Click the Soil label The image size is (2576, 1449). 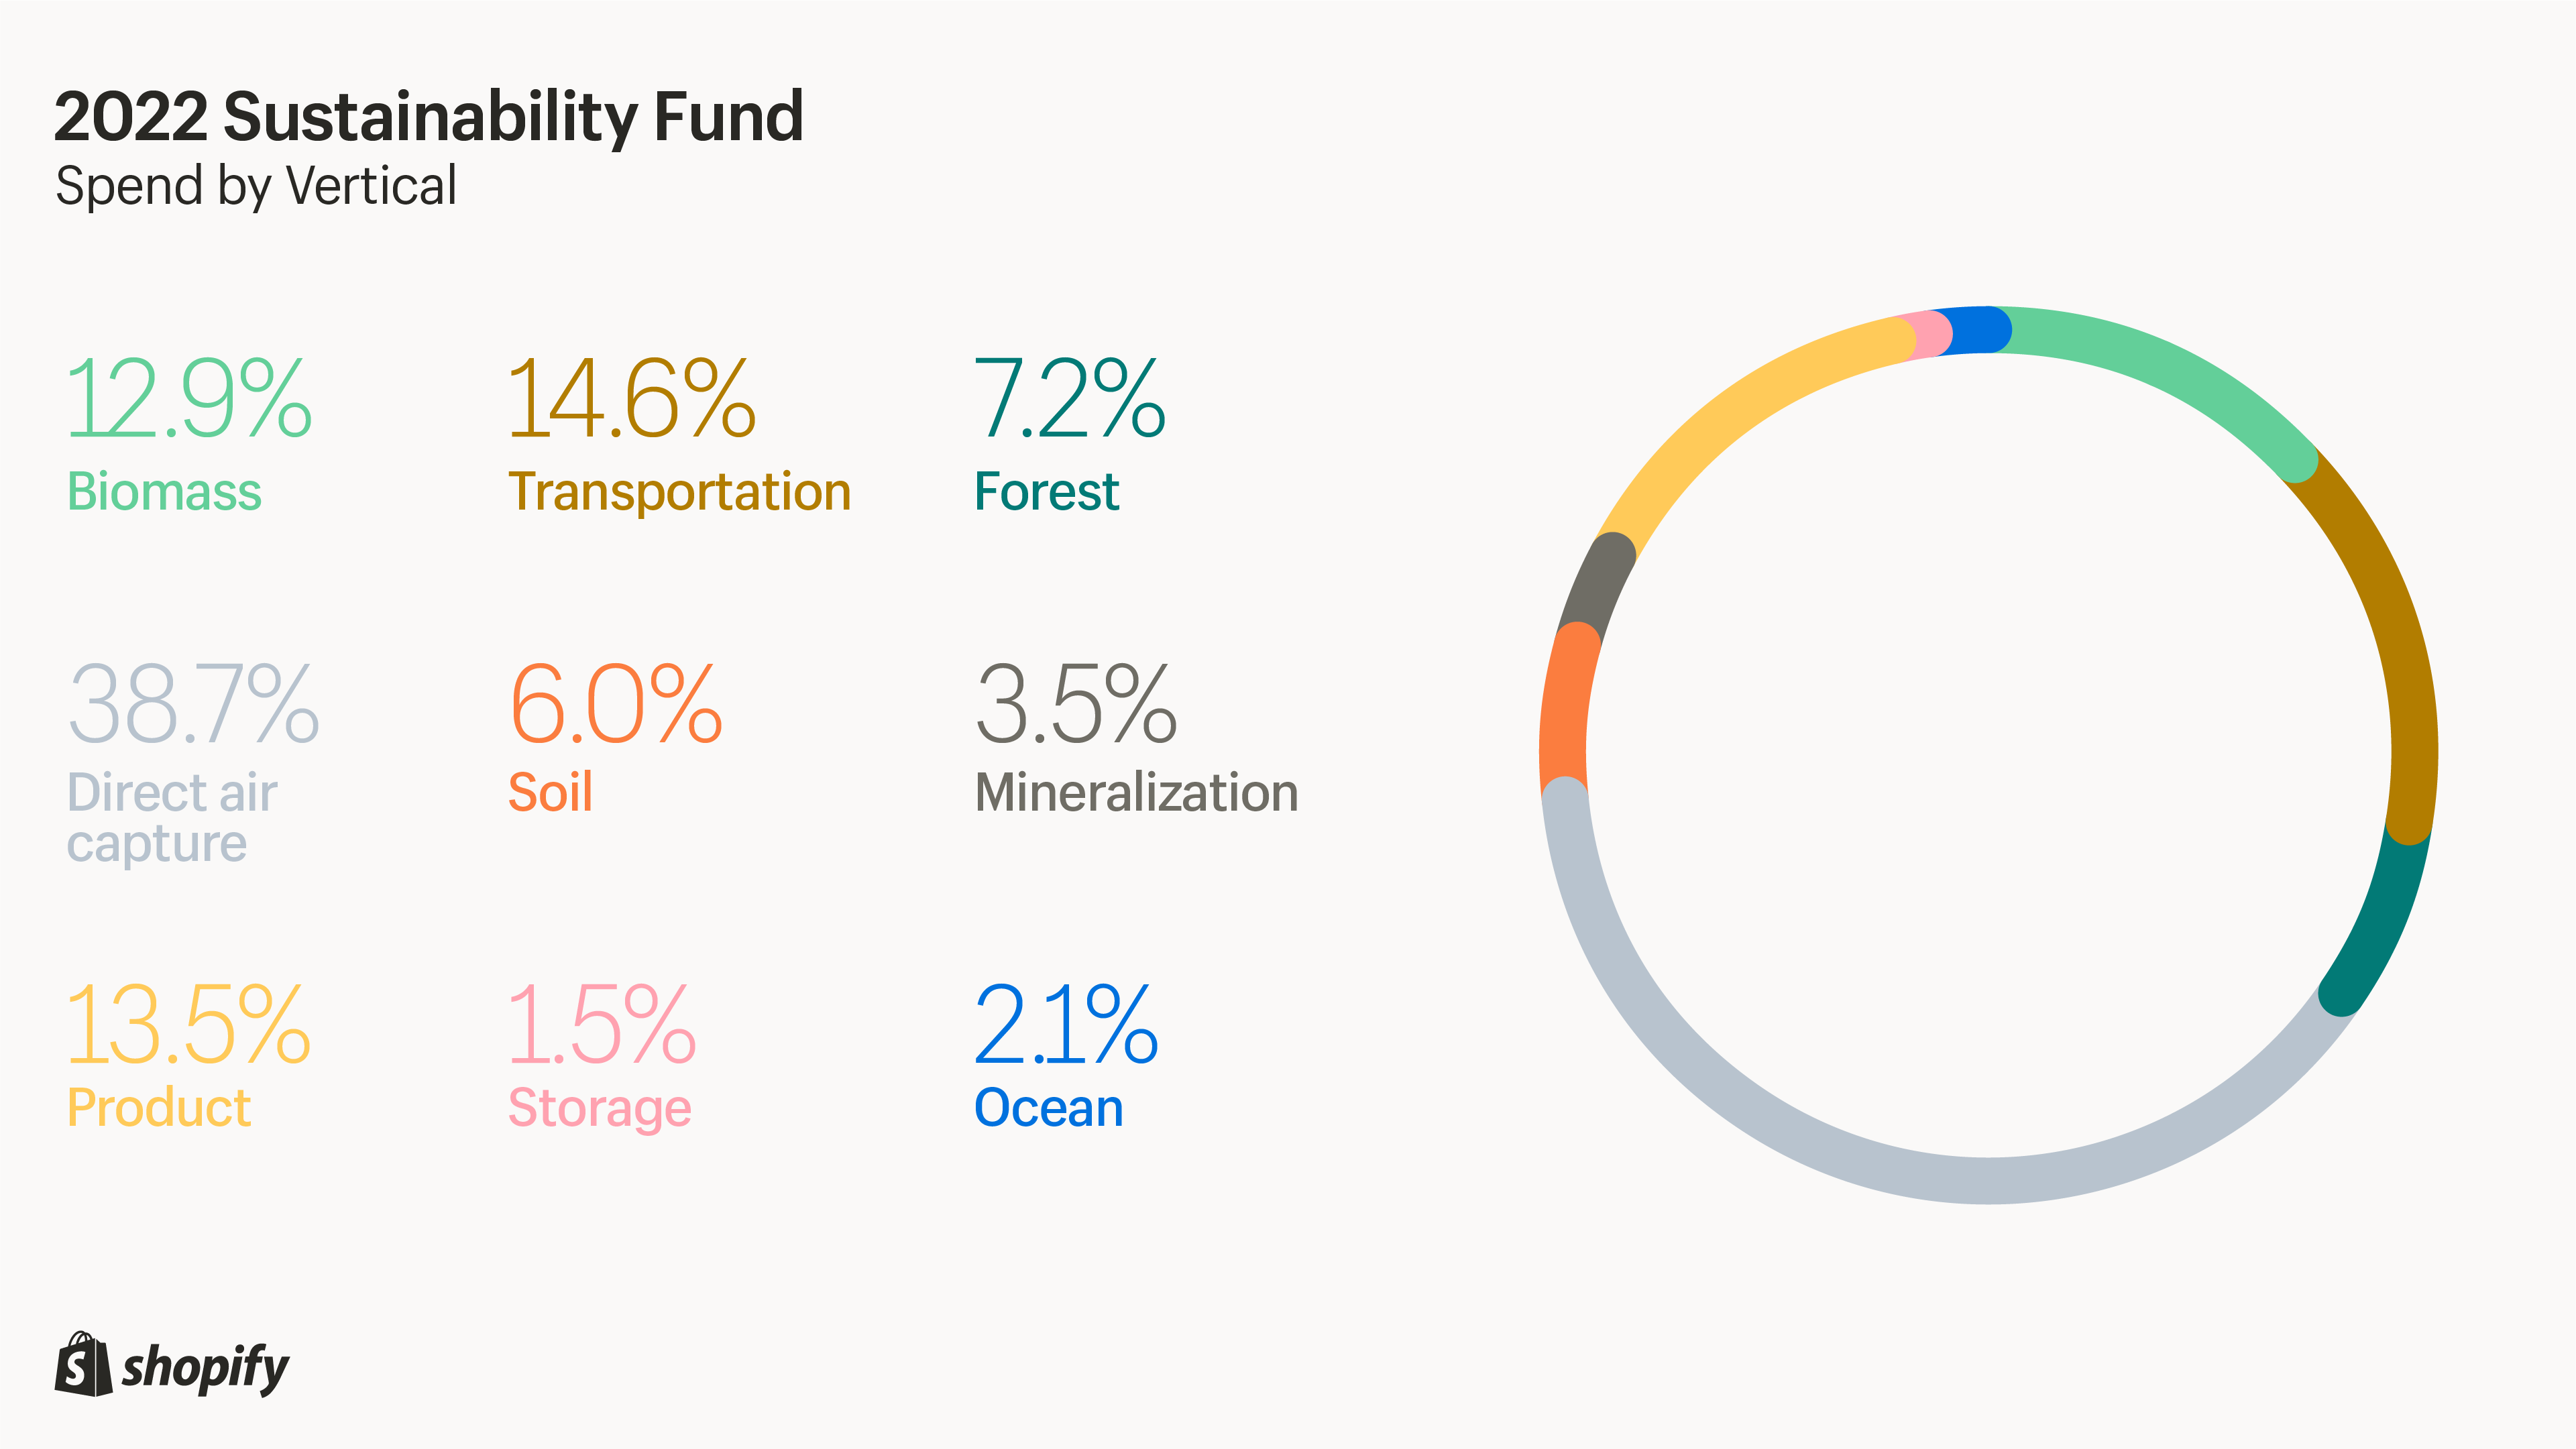coord(550,793)
